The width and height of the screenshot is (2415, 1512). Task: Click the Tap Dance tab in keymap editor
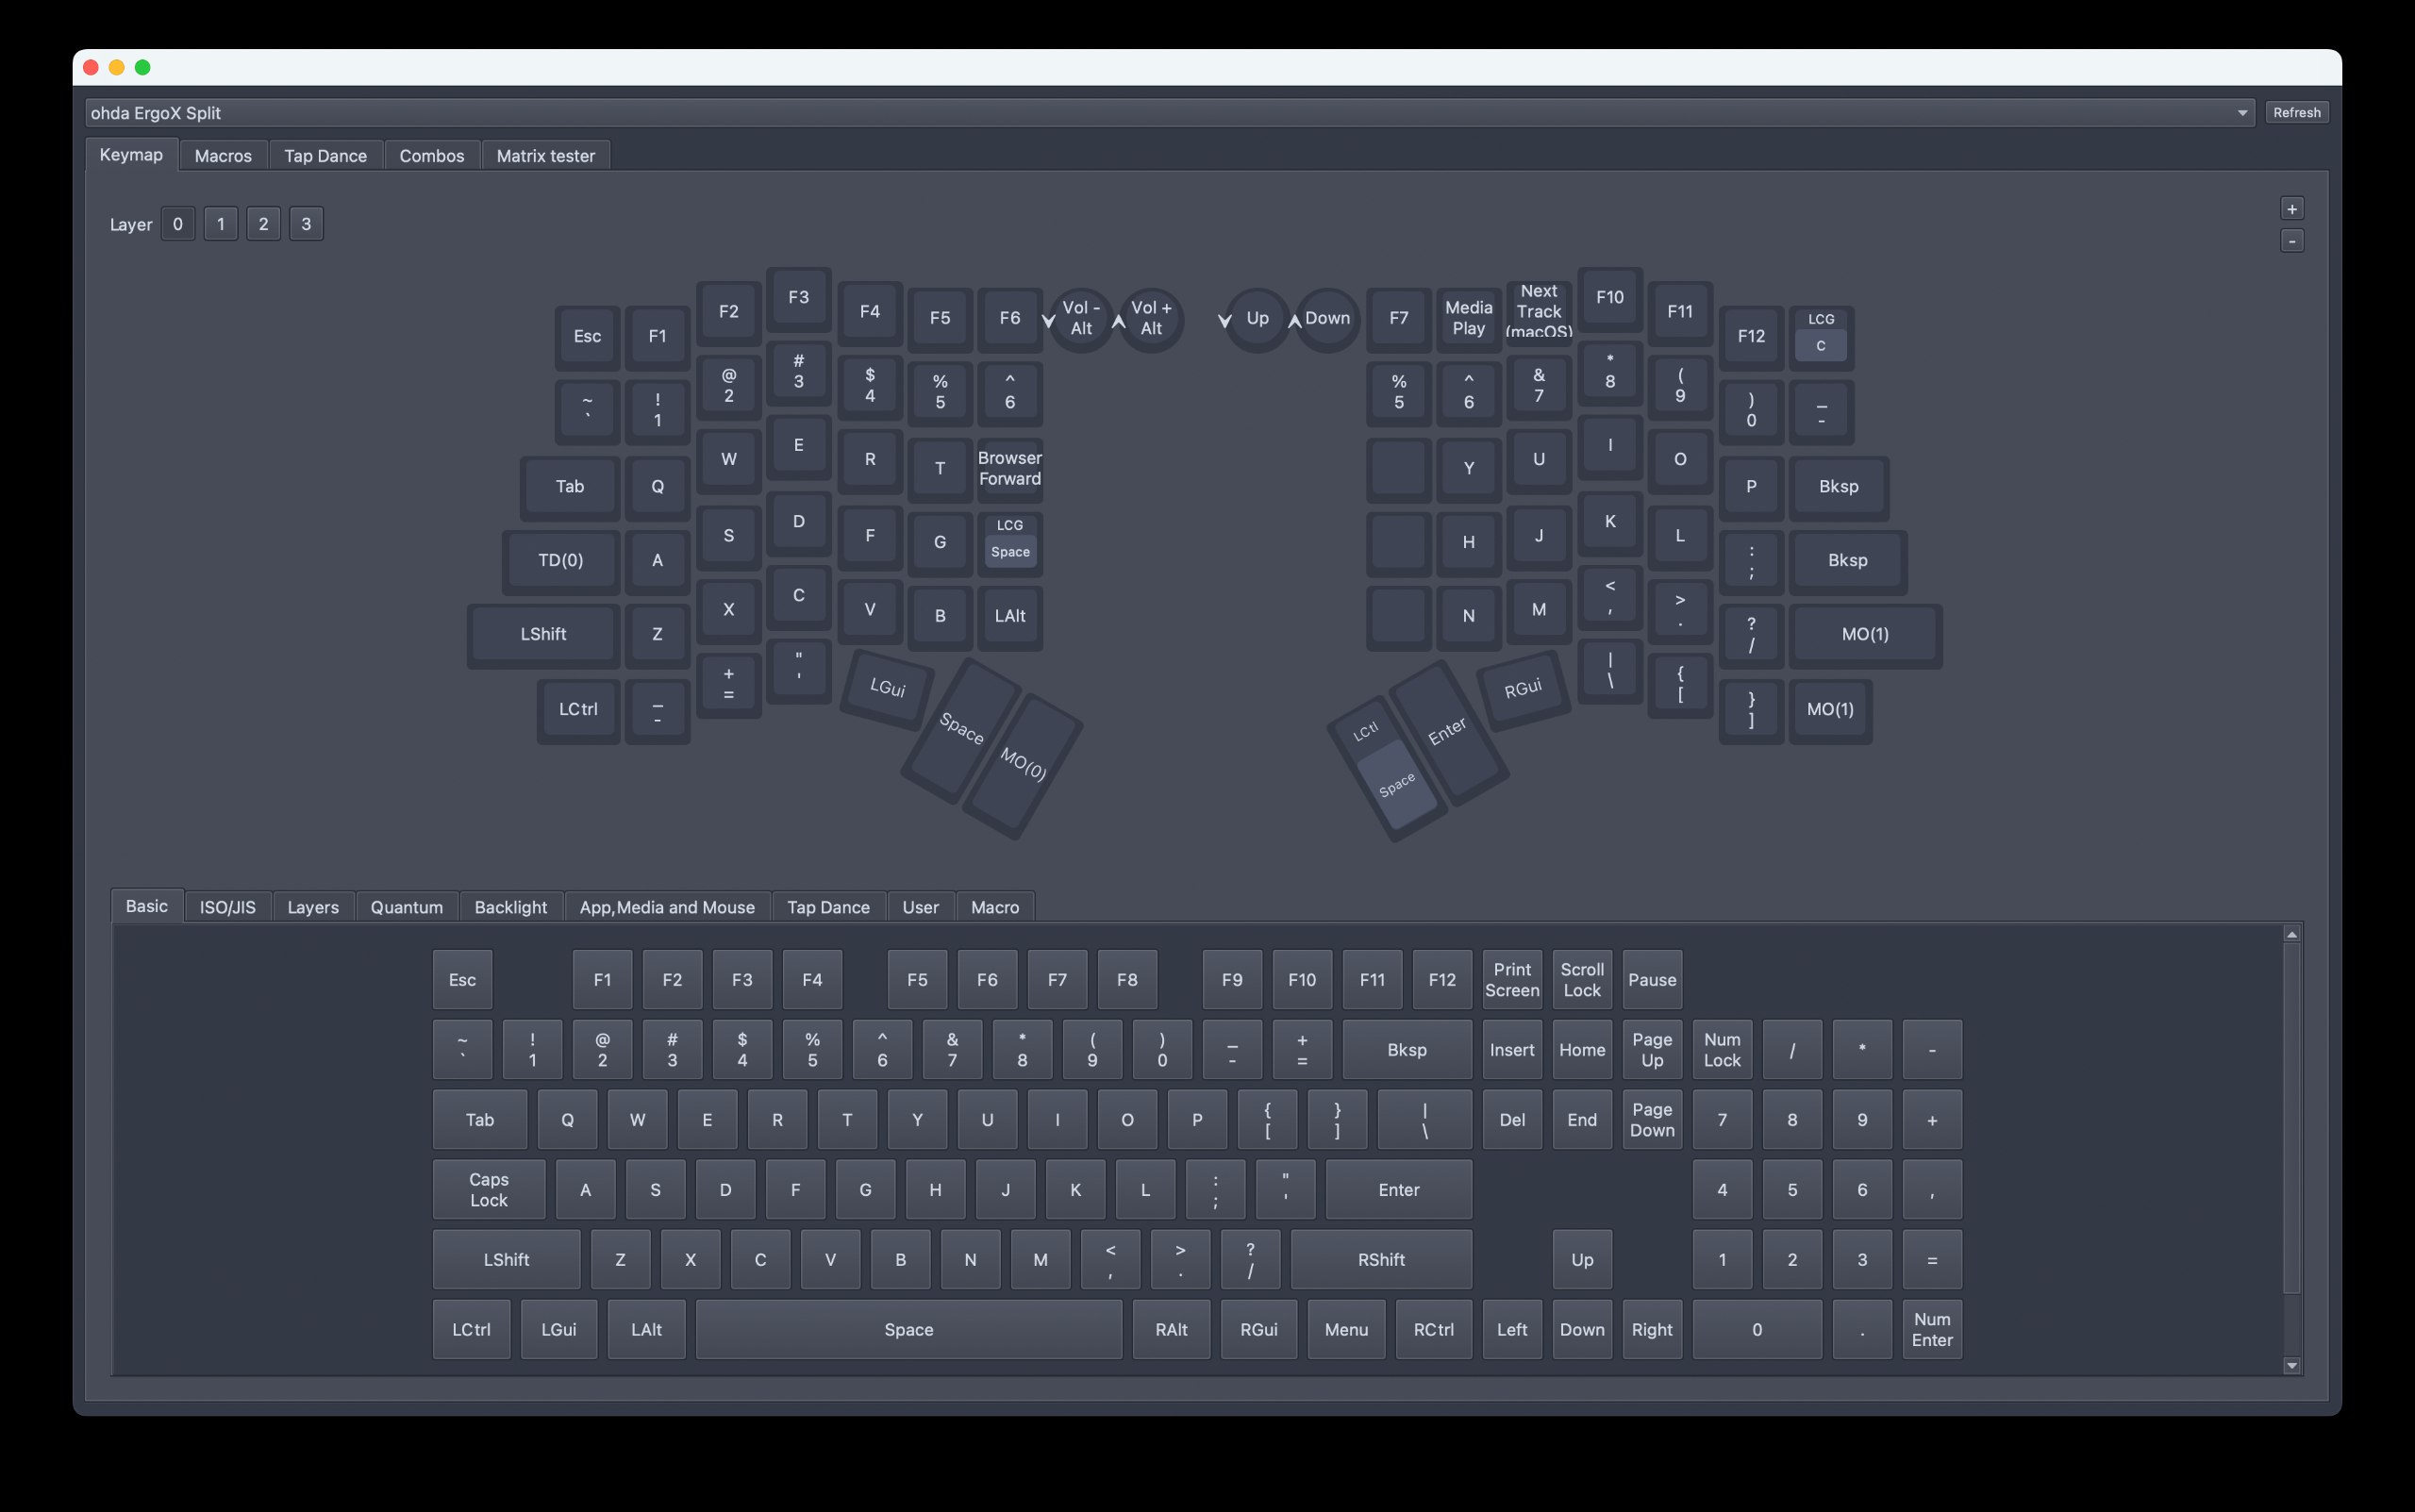[x=325, y=155]
